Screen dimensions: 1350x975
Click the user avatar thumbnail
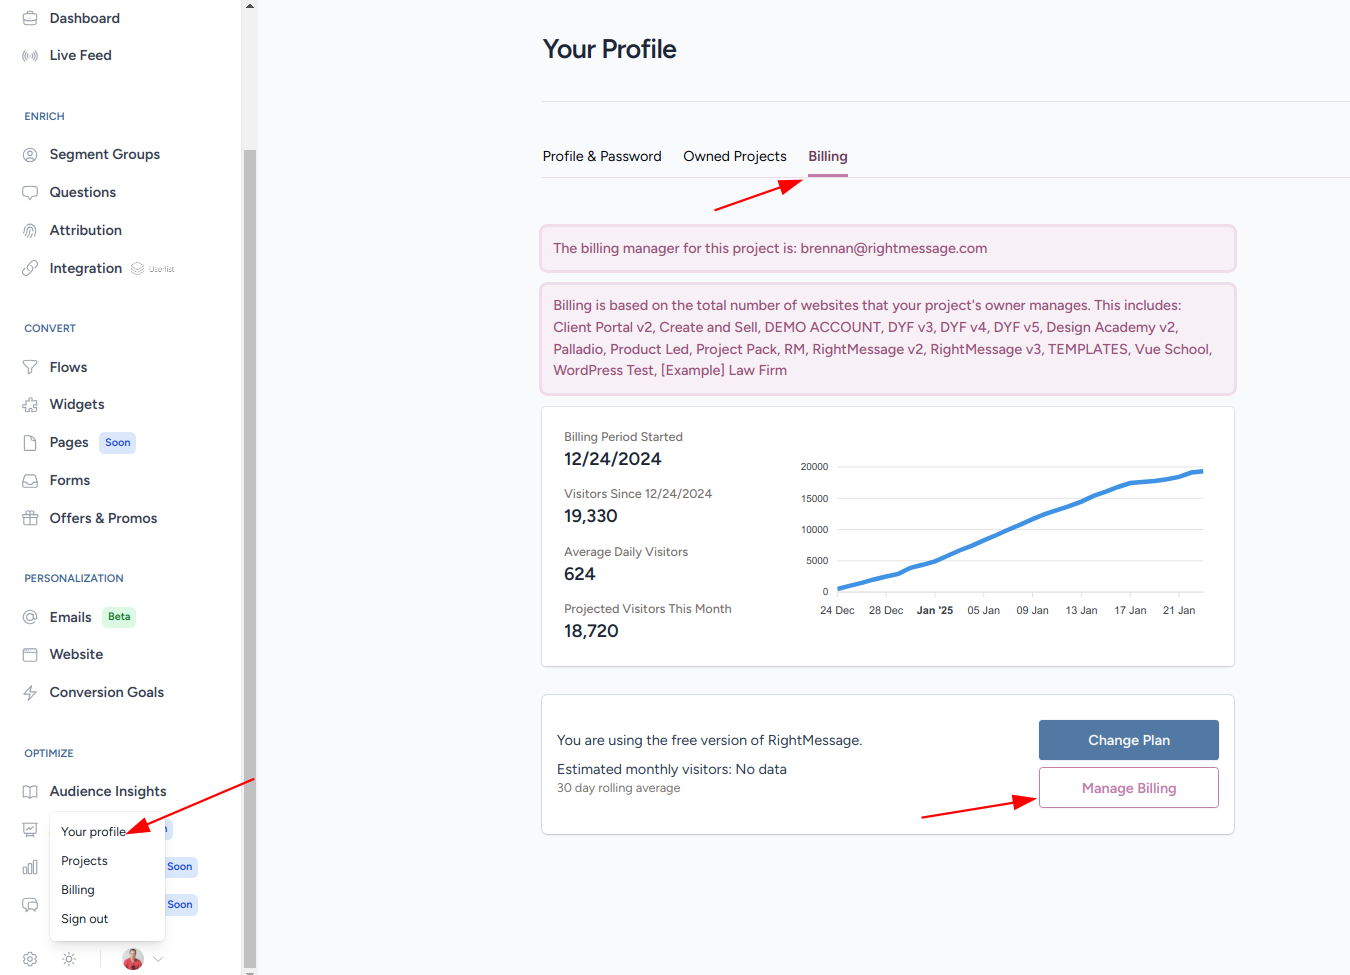pyautogui.click(x=133, y=959)
